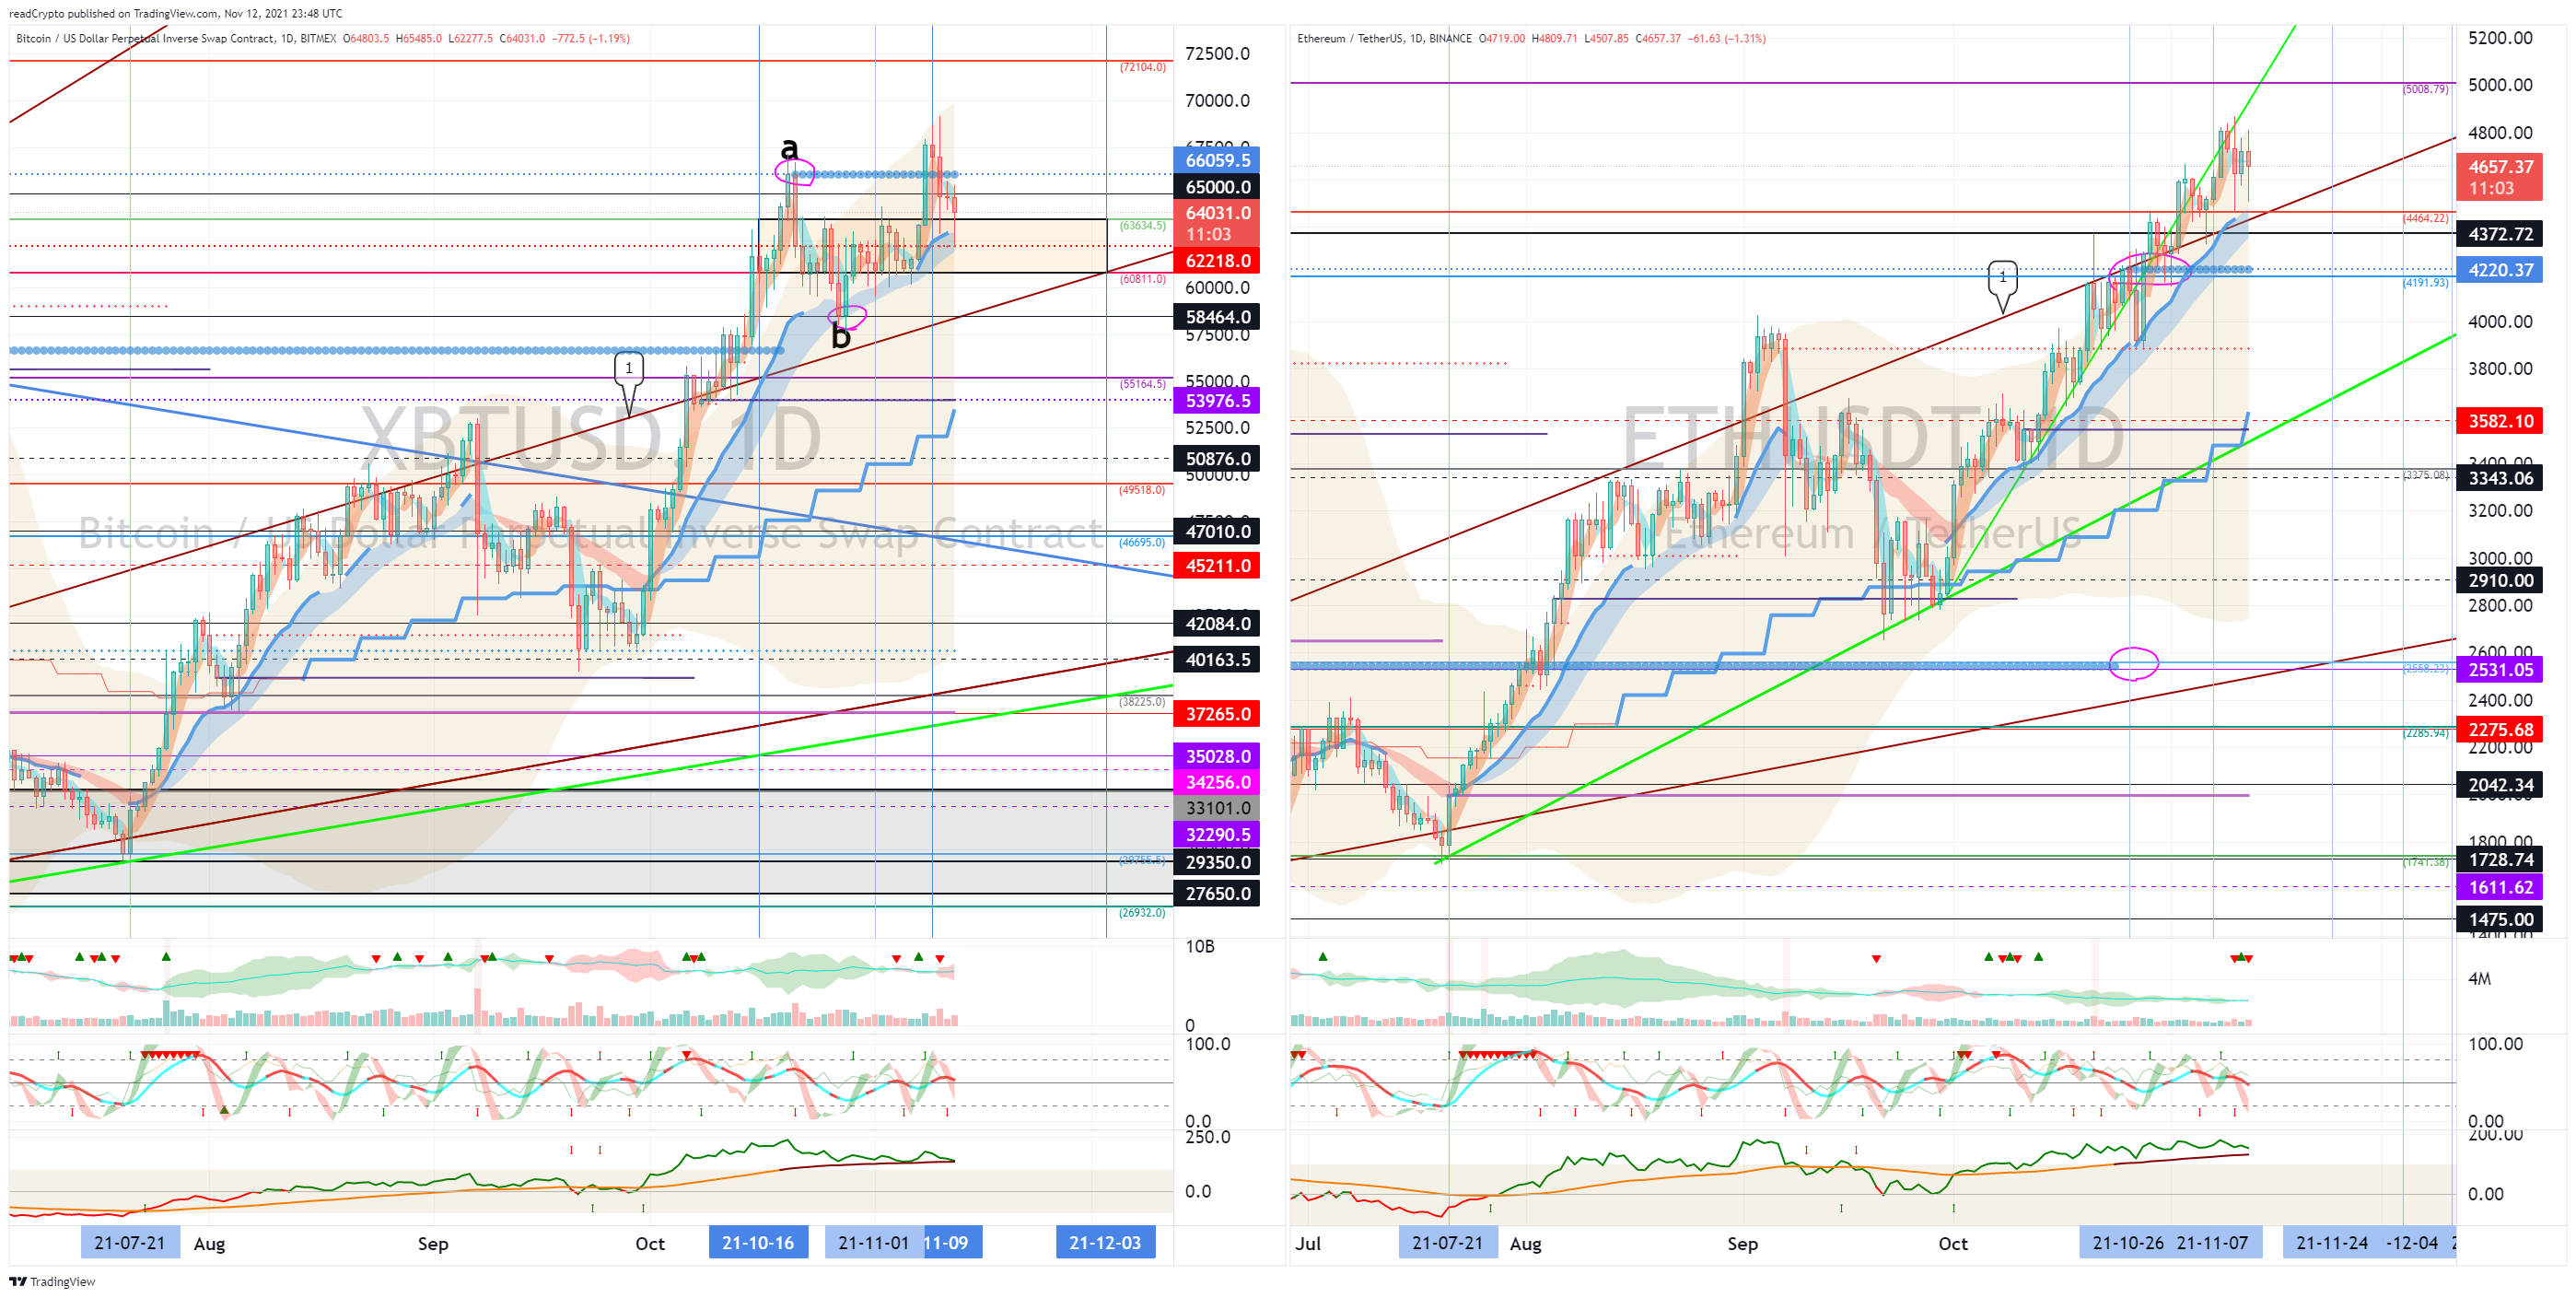The width and height of the screenshot is (2576, 1298).
Task: Select the 45211.0 red price label
Action: point(1217,565)
